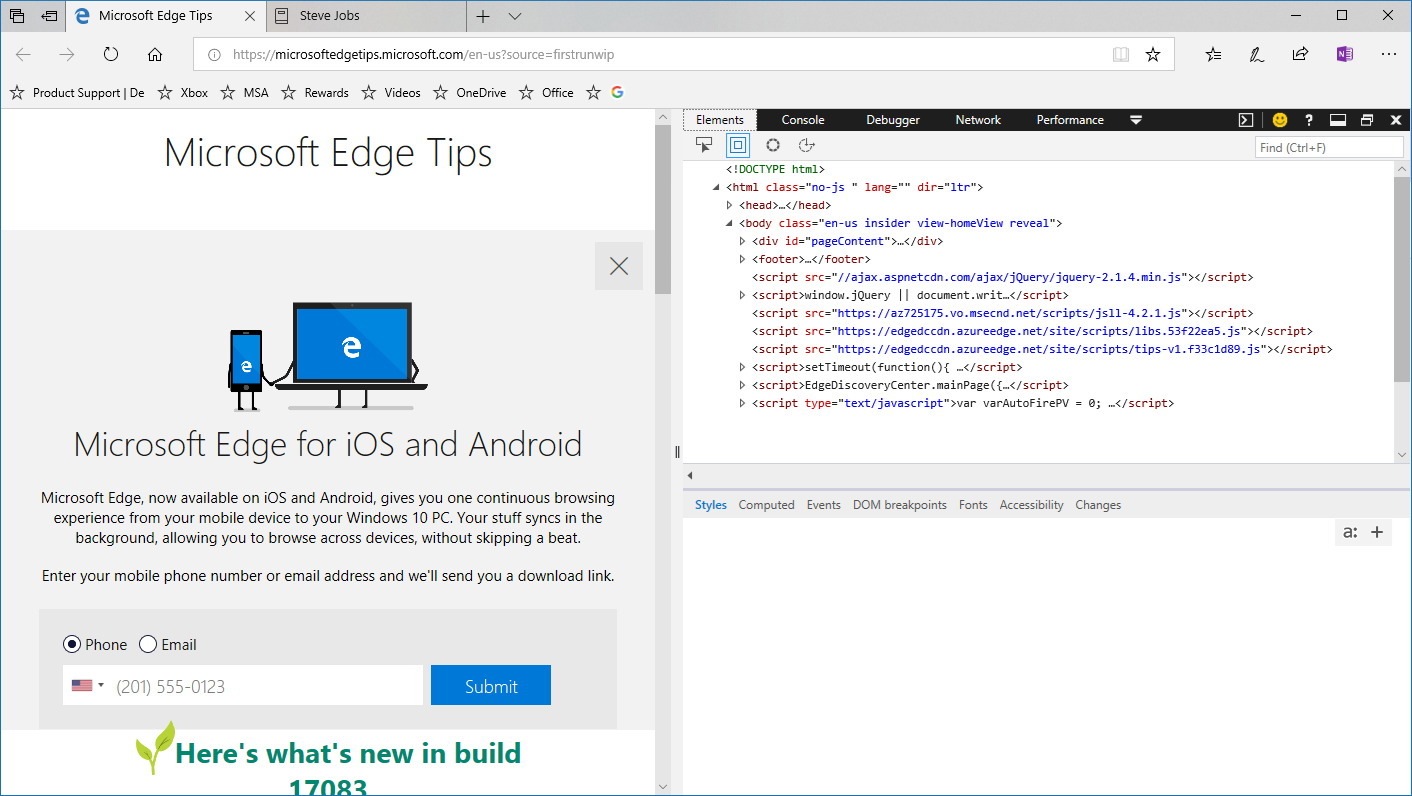The height and width of the screenshot is (796, 1412).
Task: Set these tabs aside
Action: coord(49,16)
